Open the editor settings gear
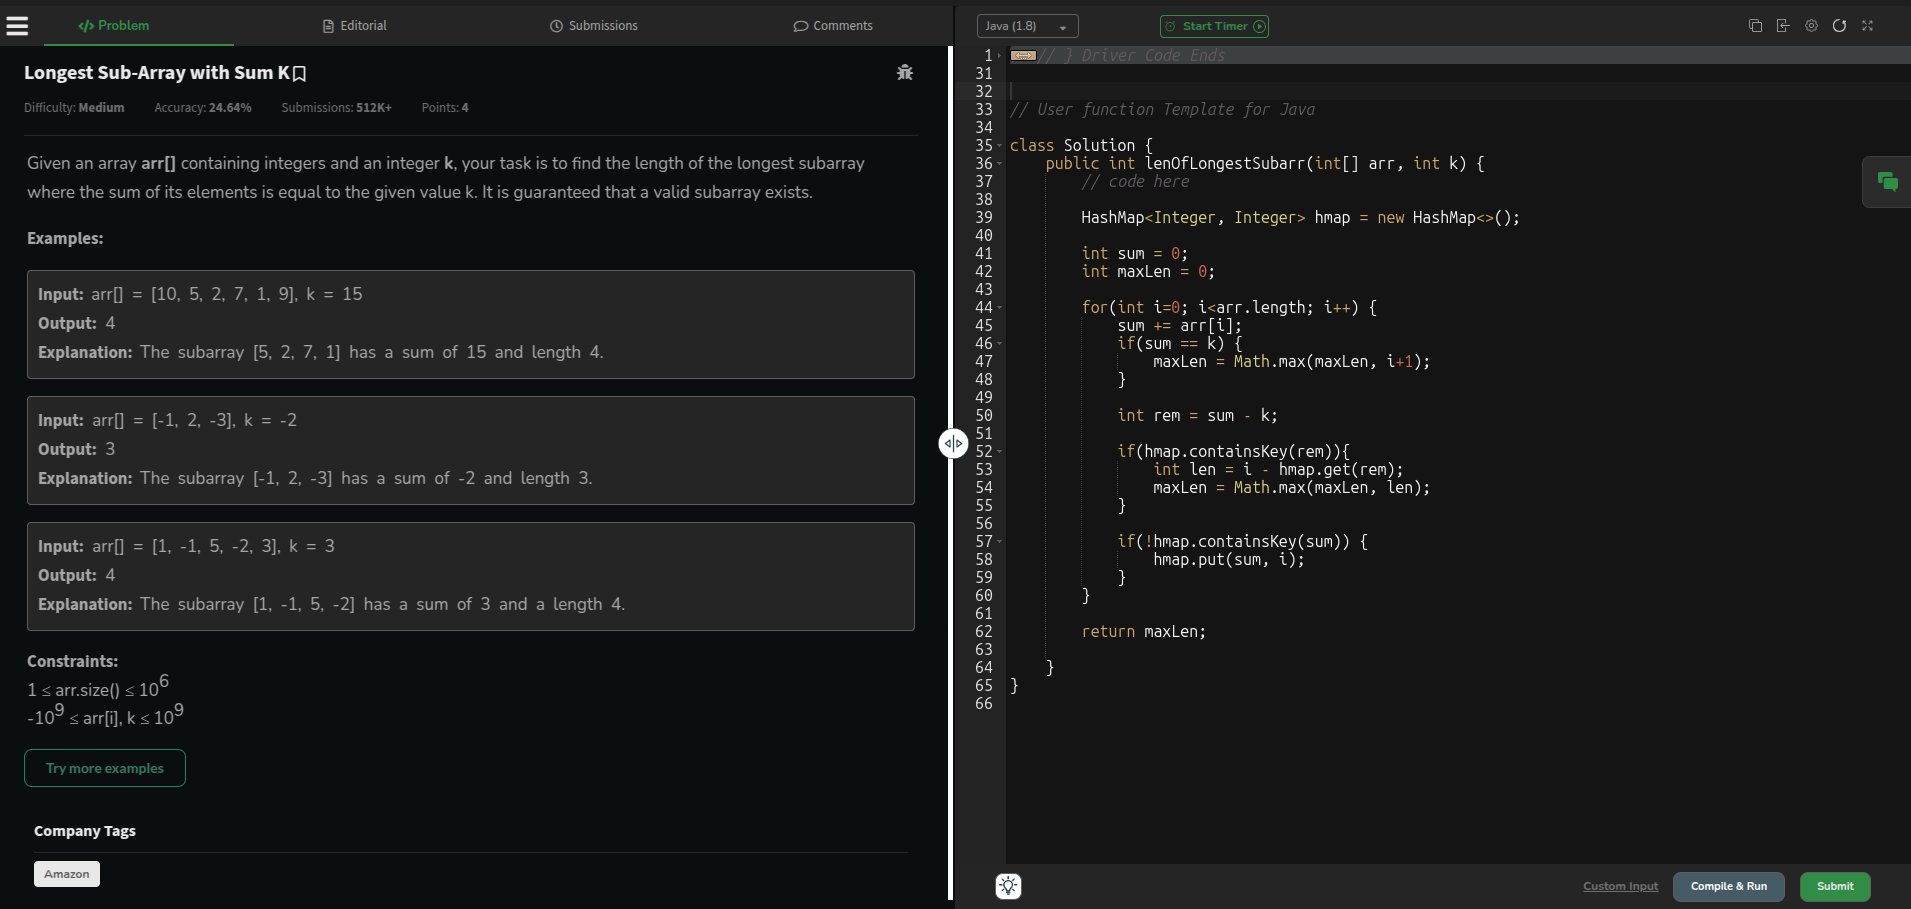This screenshot has height=909, width=1911. [x=1811, y=26]
